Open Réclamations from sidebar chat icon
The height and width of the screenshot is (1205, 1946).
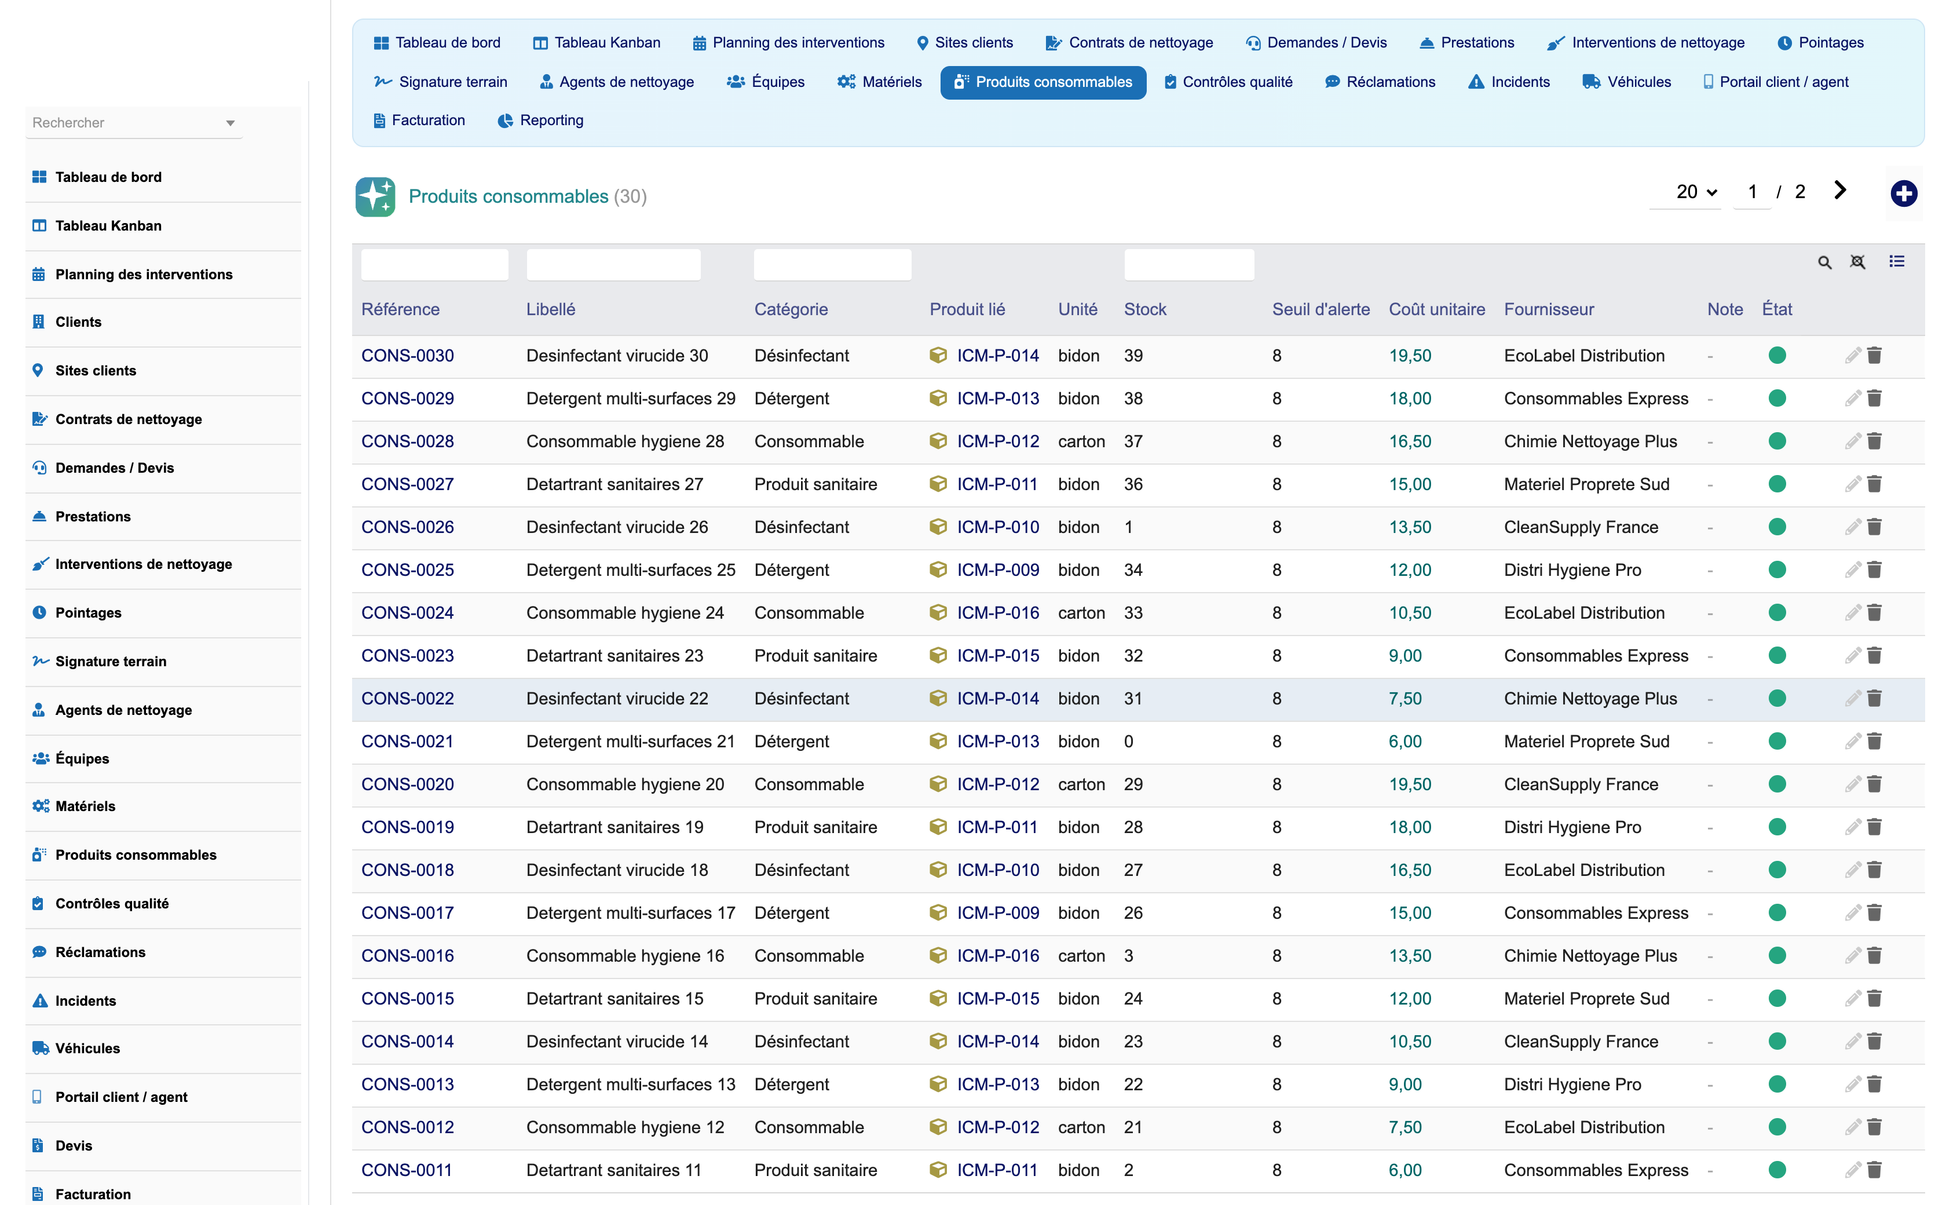tap(39, 952)
